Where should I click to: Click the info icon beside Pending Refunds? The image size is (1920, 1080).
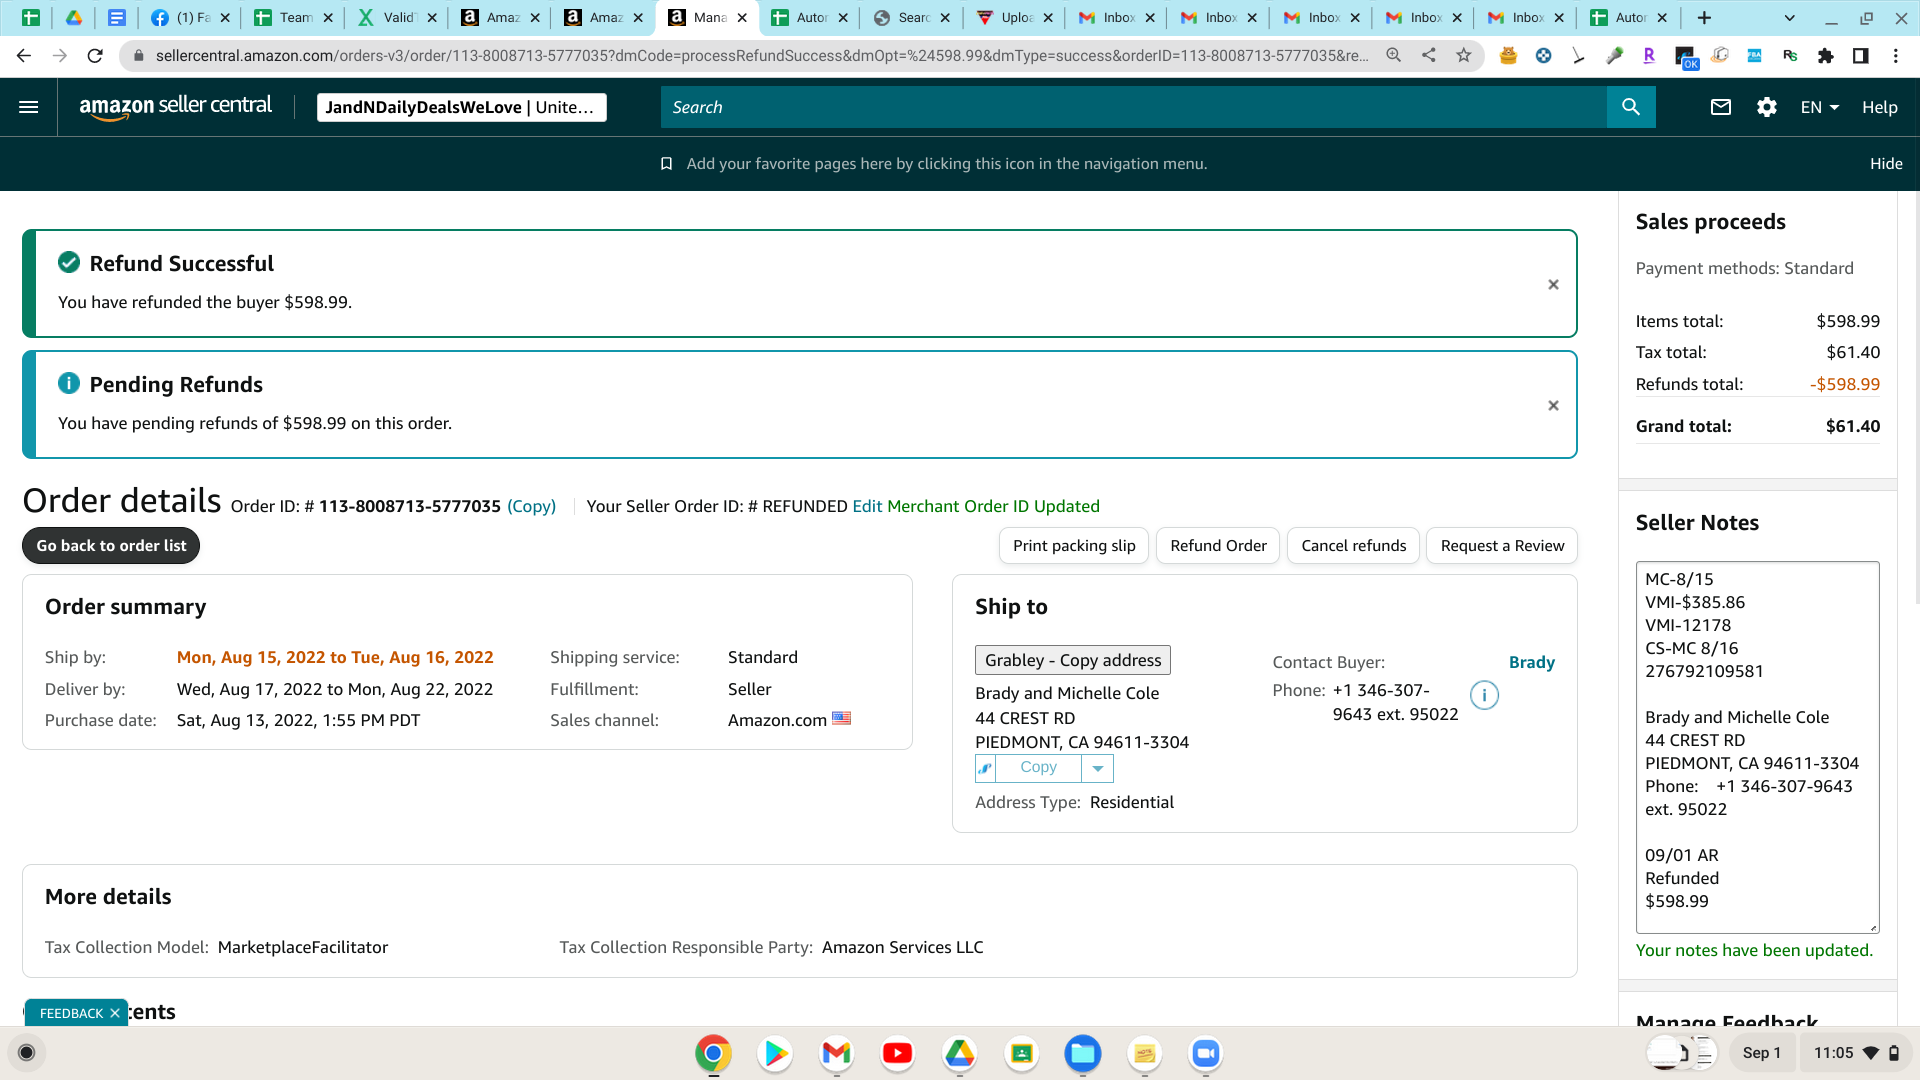(69, 383)
